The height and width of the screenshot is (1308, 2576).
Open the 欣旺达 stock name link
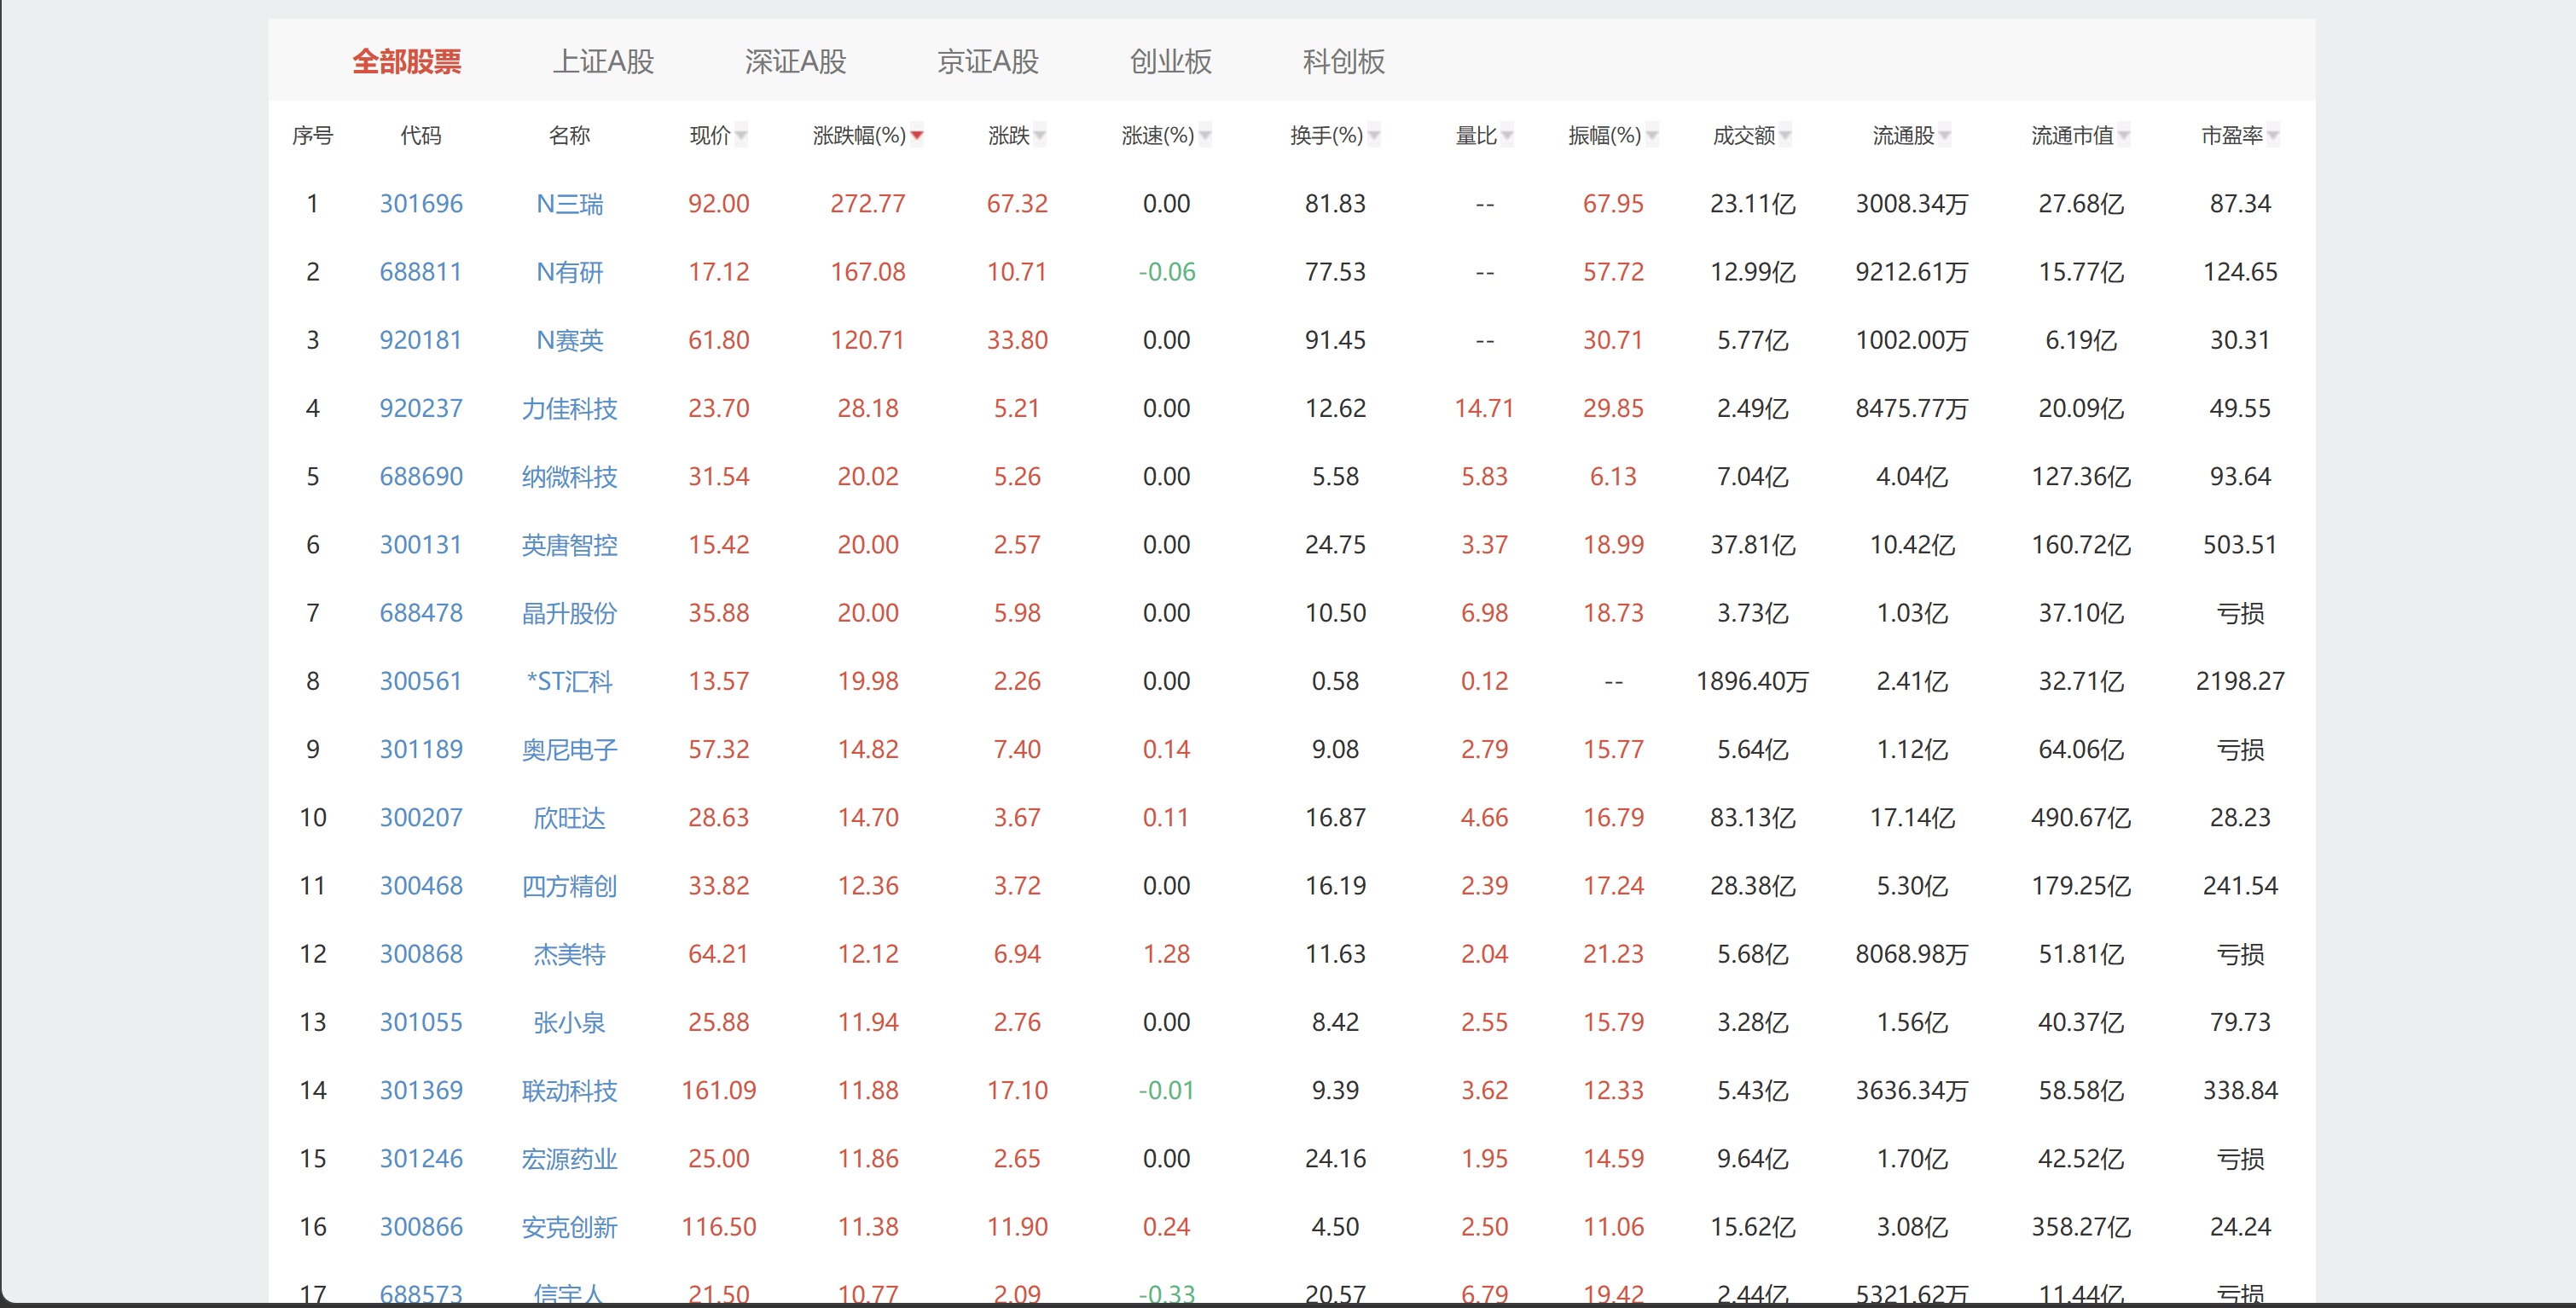click(569, 818)
